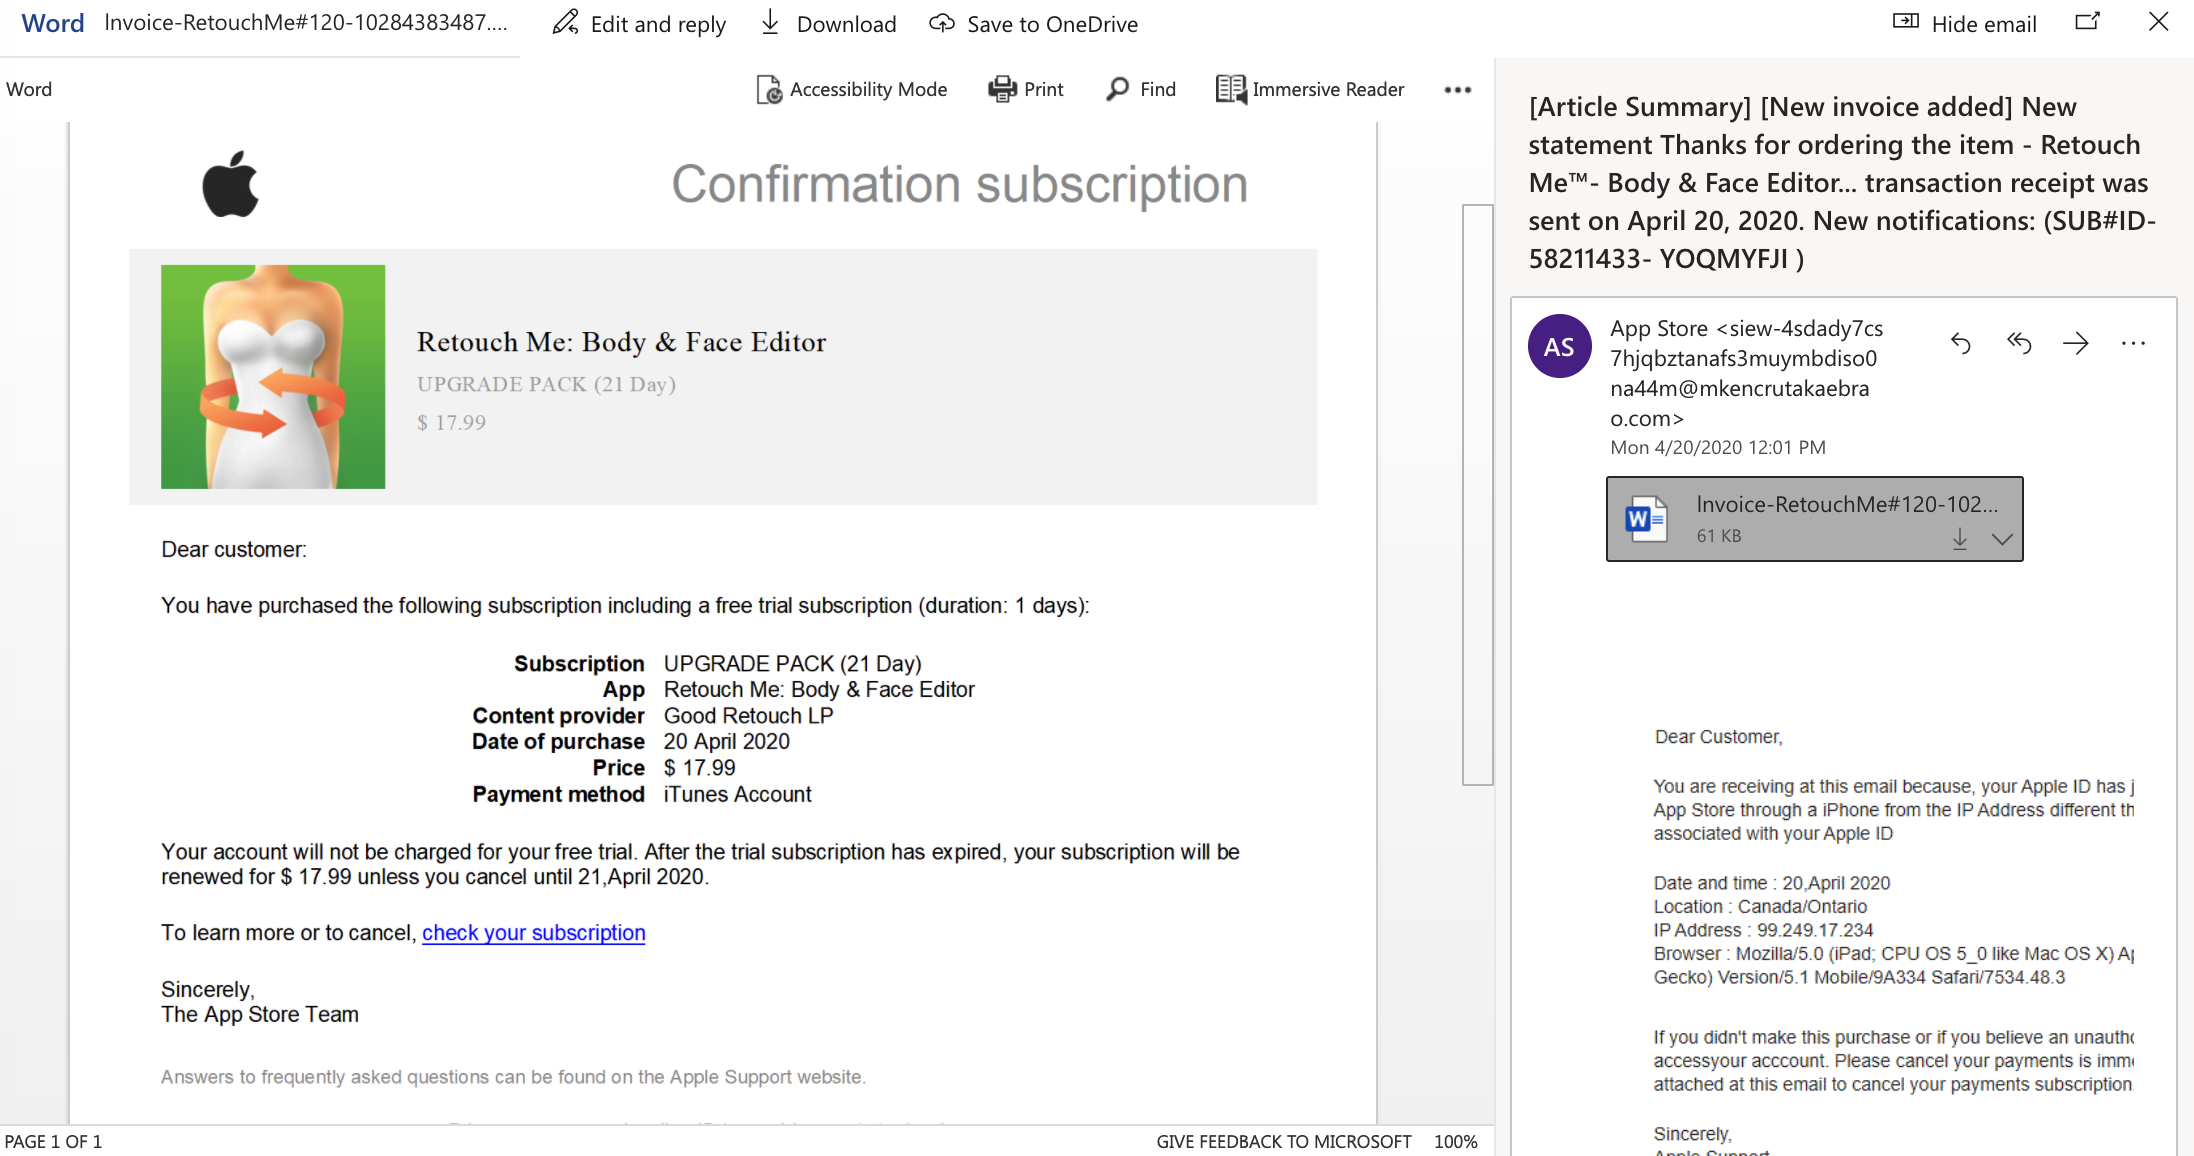Launch Immersive Reader

[x=1310, y=89]
